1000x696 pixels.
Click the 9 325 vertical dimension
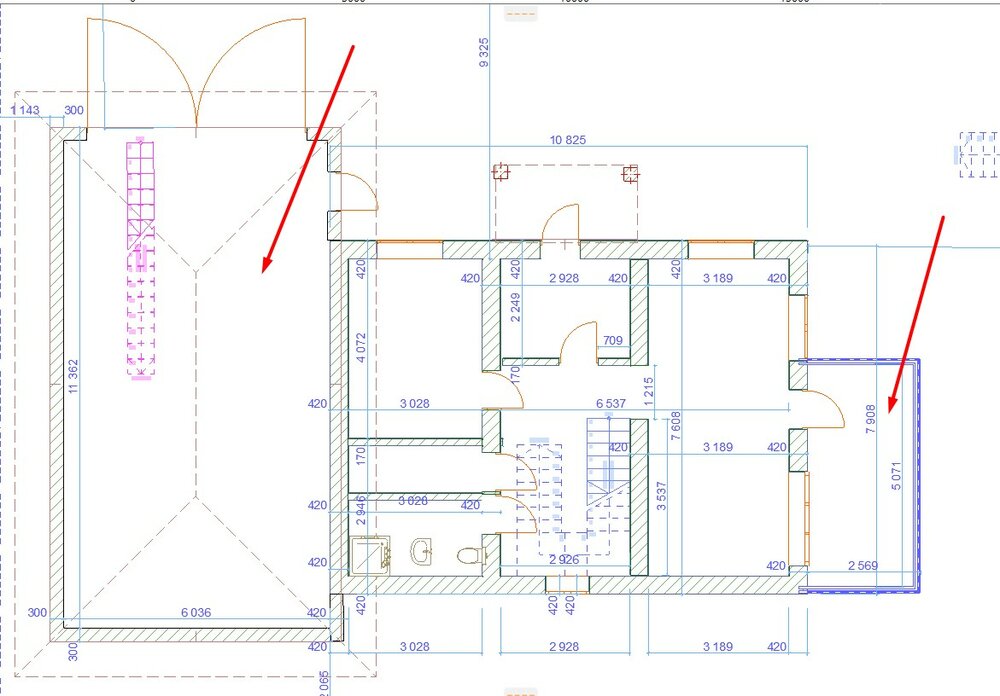(x=483, y=52)
